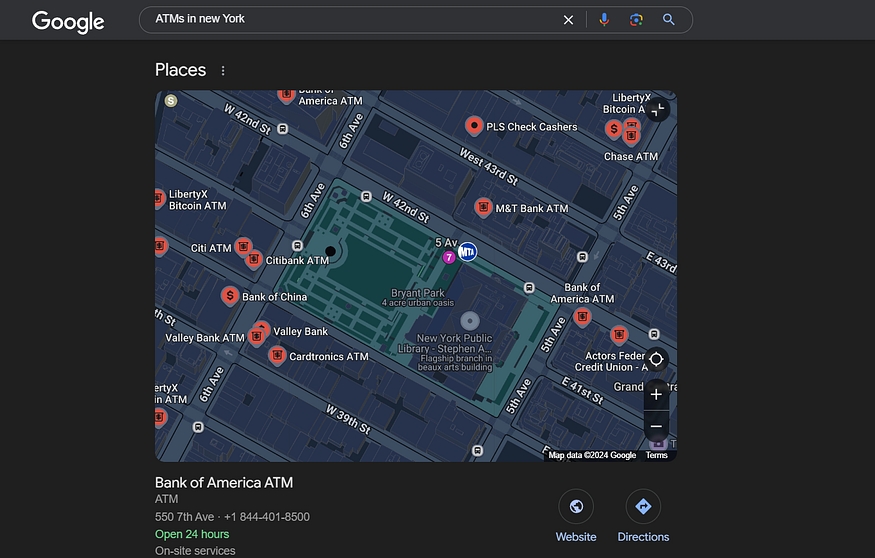Open Google Lens image search

click(x=636, y=20)
